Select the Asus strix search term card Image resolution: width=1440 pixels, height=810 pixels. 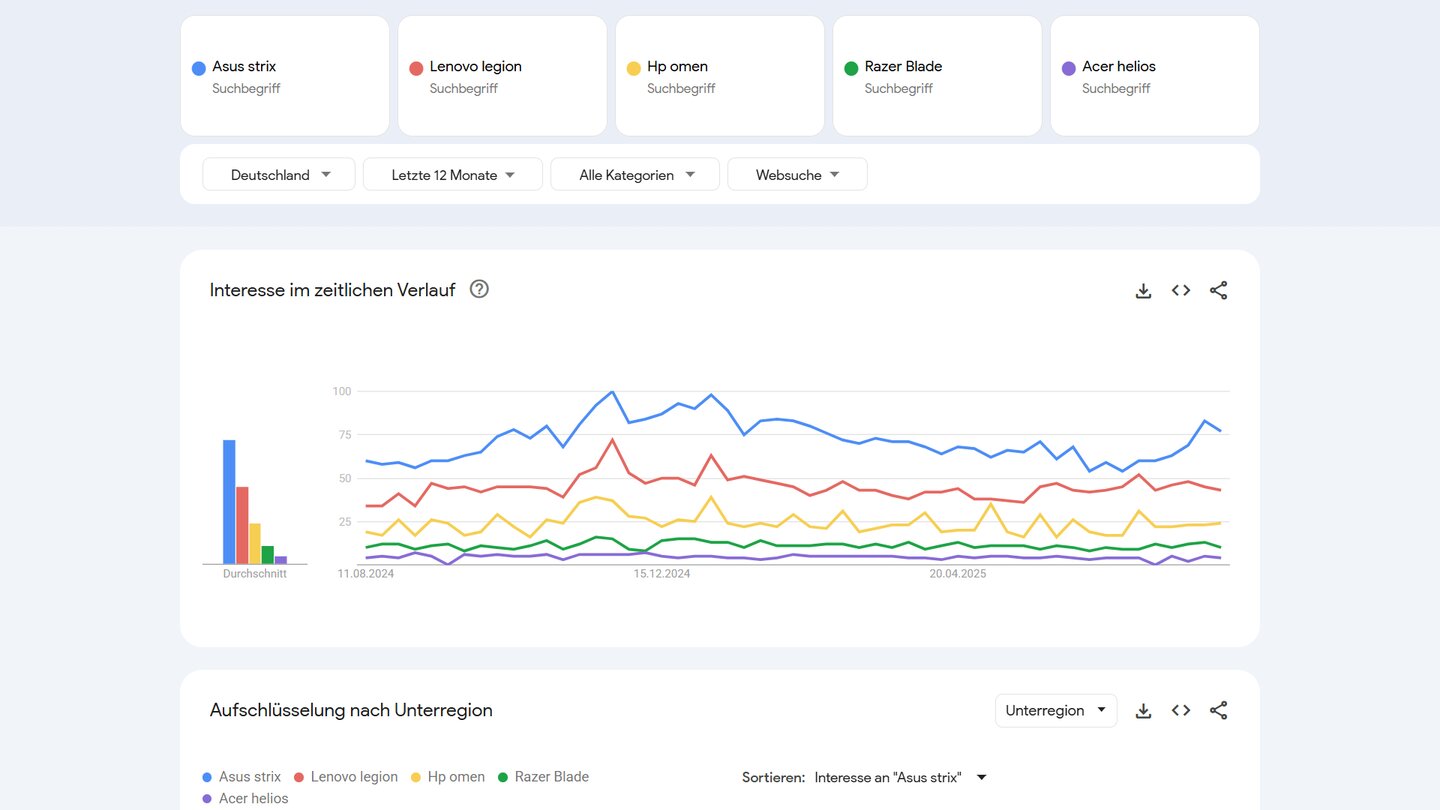pos(284,76)
